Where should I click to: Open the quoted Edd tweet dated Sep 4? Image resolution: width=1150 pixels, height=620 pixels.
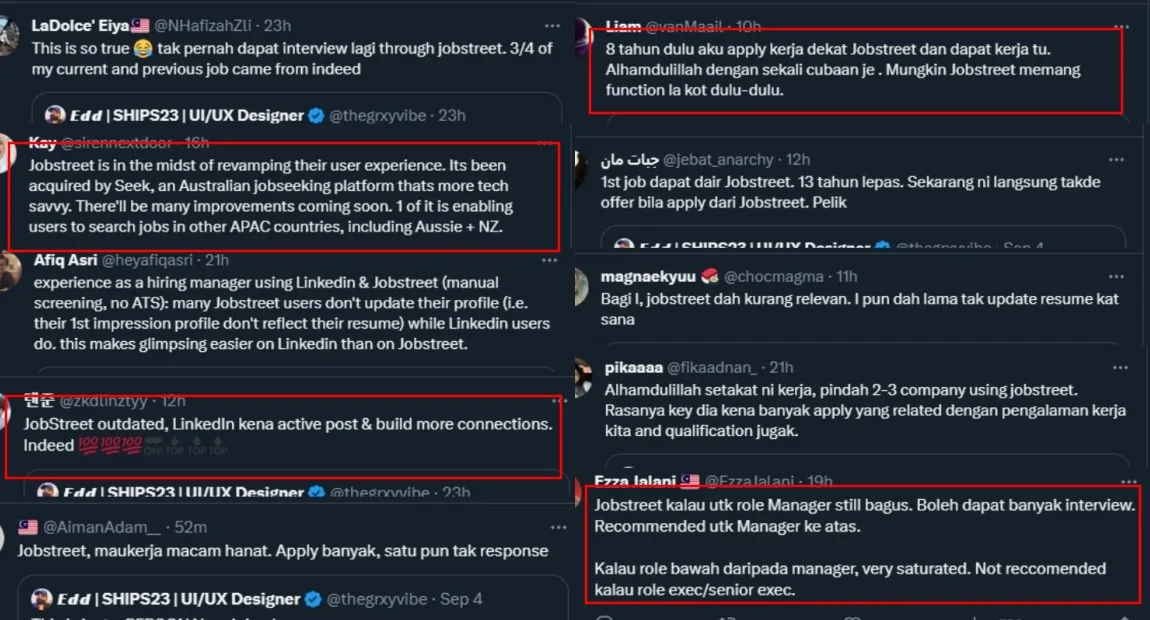[x=292, y=597]
